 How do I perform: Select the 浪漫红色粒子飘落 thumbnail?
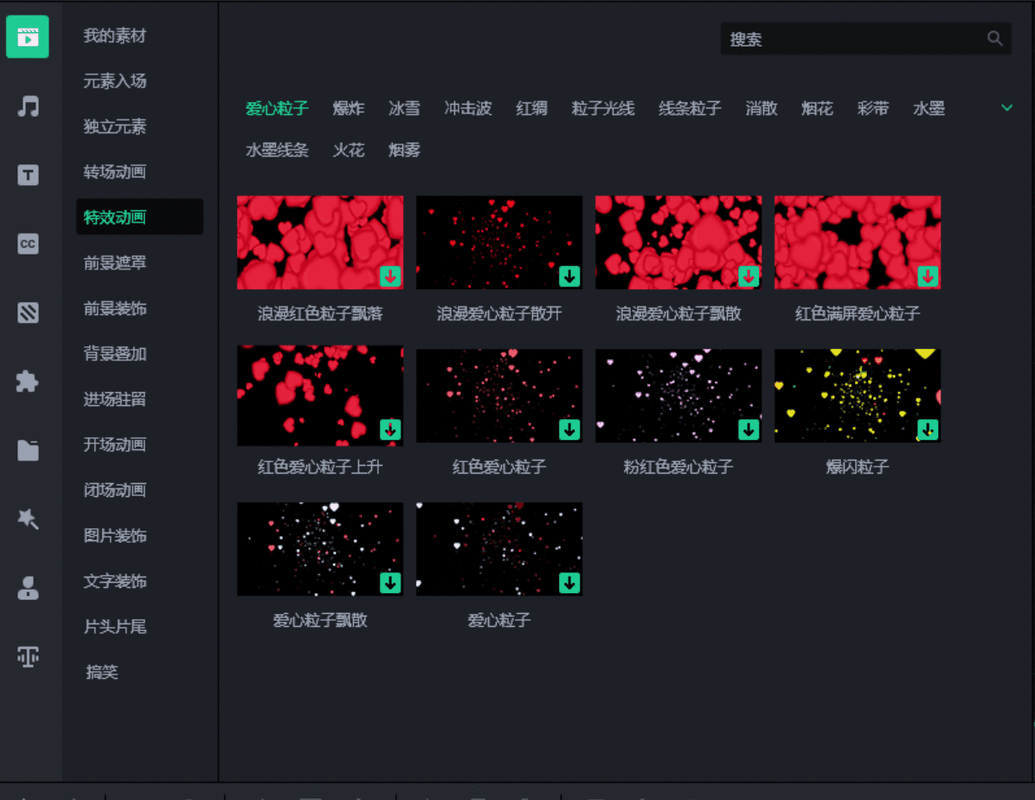tap(320, 242)
